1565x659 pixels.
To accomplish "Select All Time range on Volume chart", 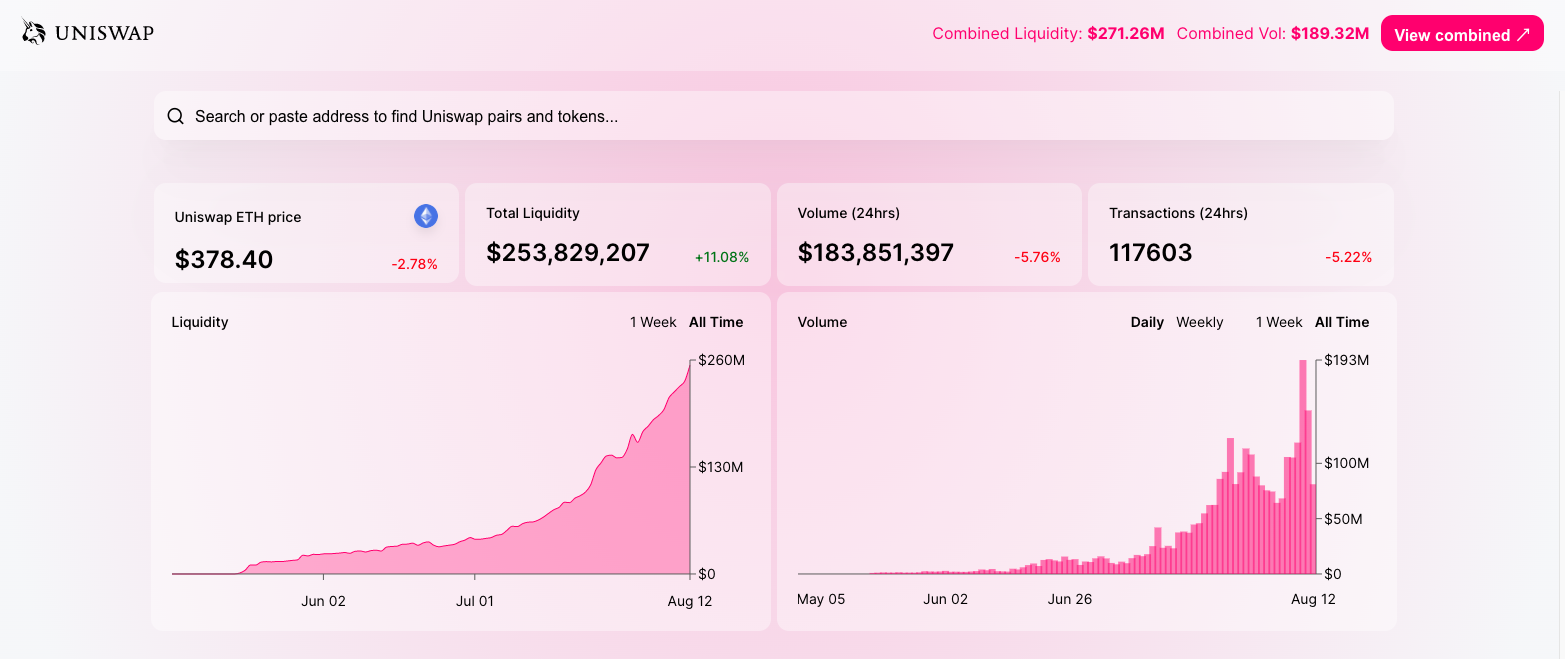I will coord(1342,322).
